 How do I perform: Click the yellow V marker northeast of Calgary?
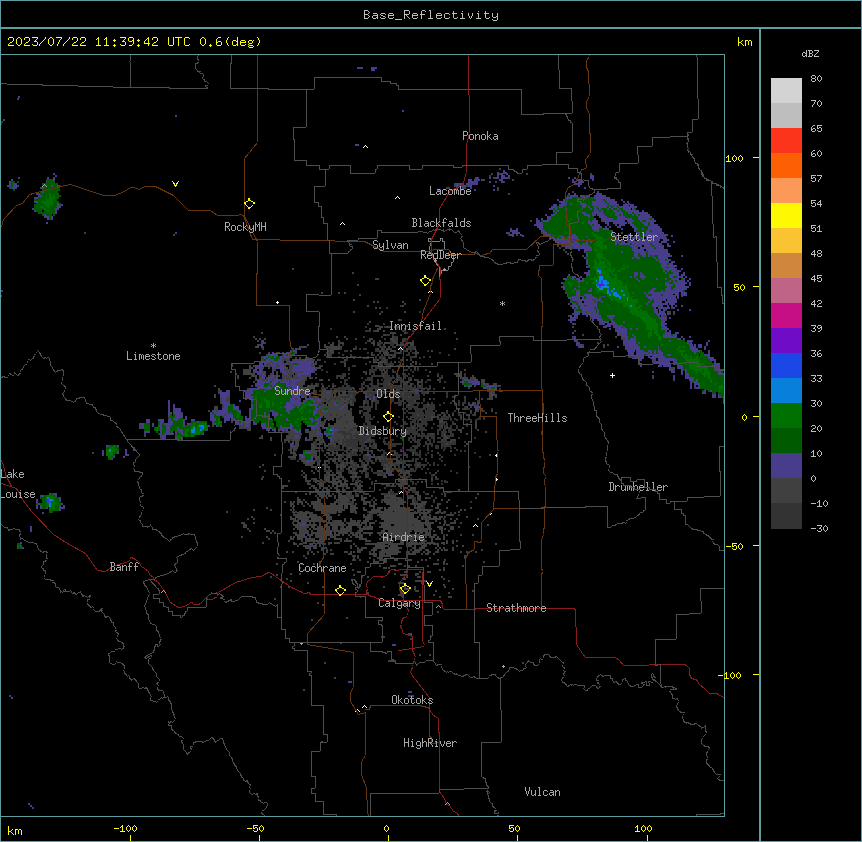(429, 584)
